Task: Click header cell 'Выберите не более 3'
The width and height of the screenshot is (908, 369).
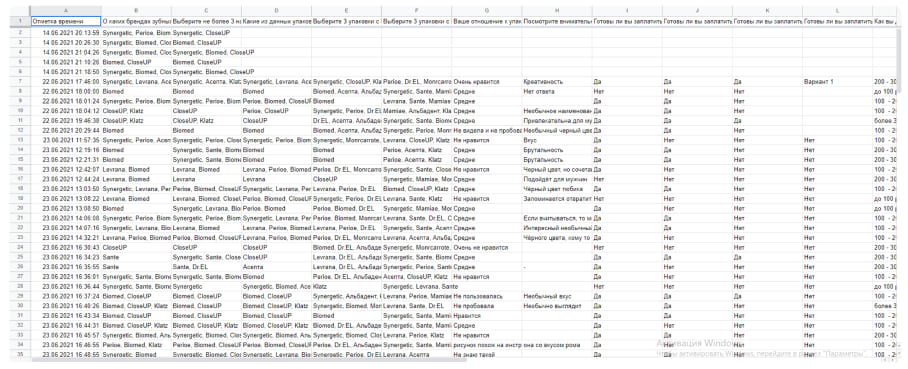Action: point(206,21)
